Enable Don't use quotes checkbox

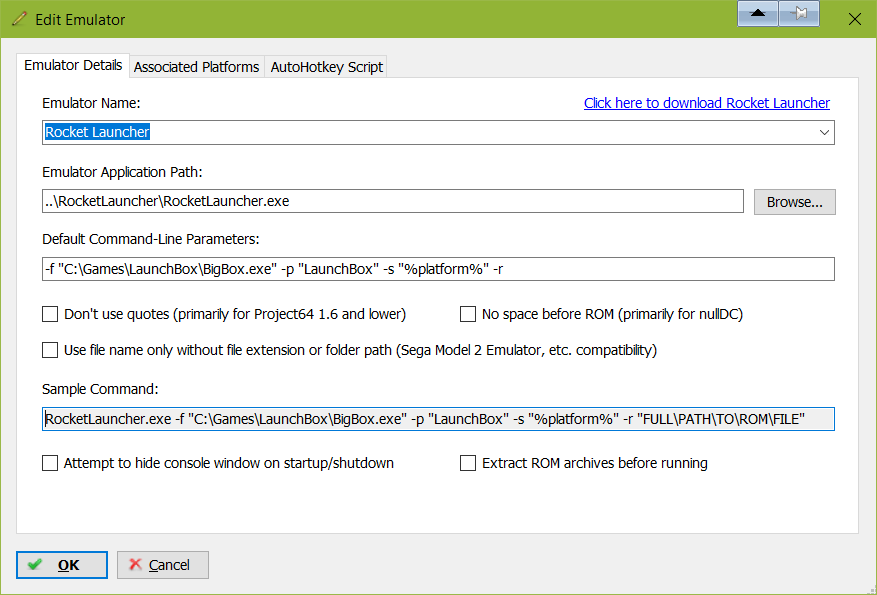(50, 314)
